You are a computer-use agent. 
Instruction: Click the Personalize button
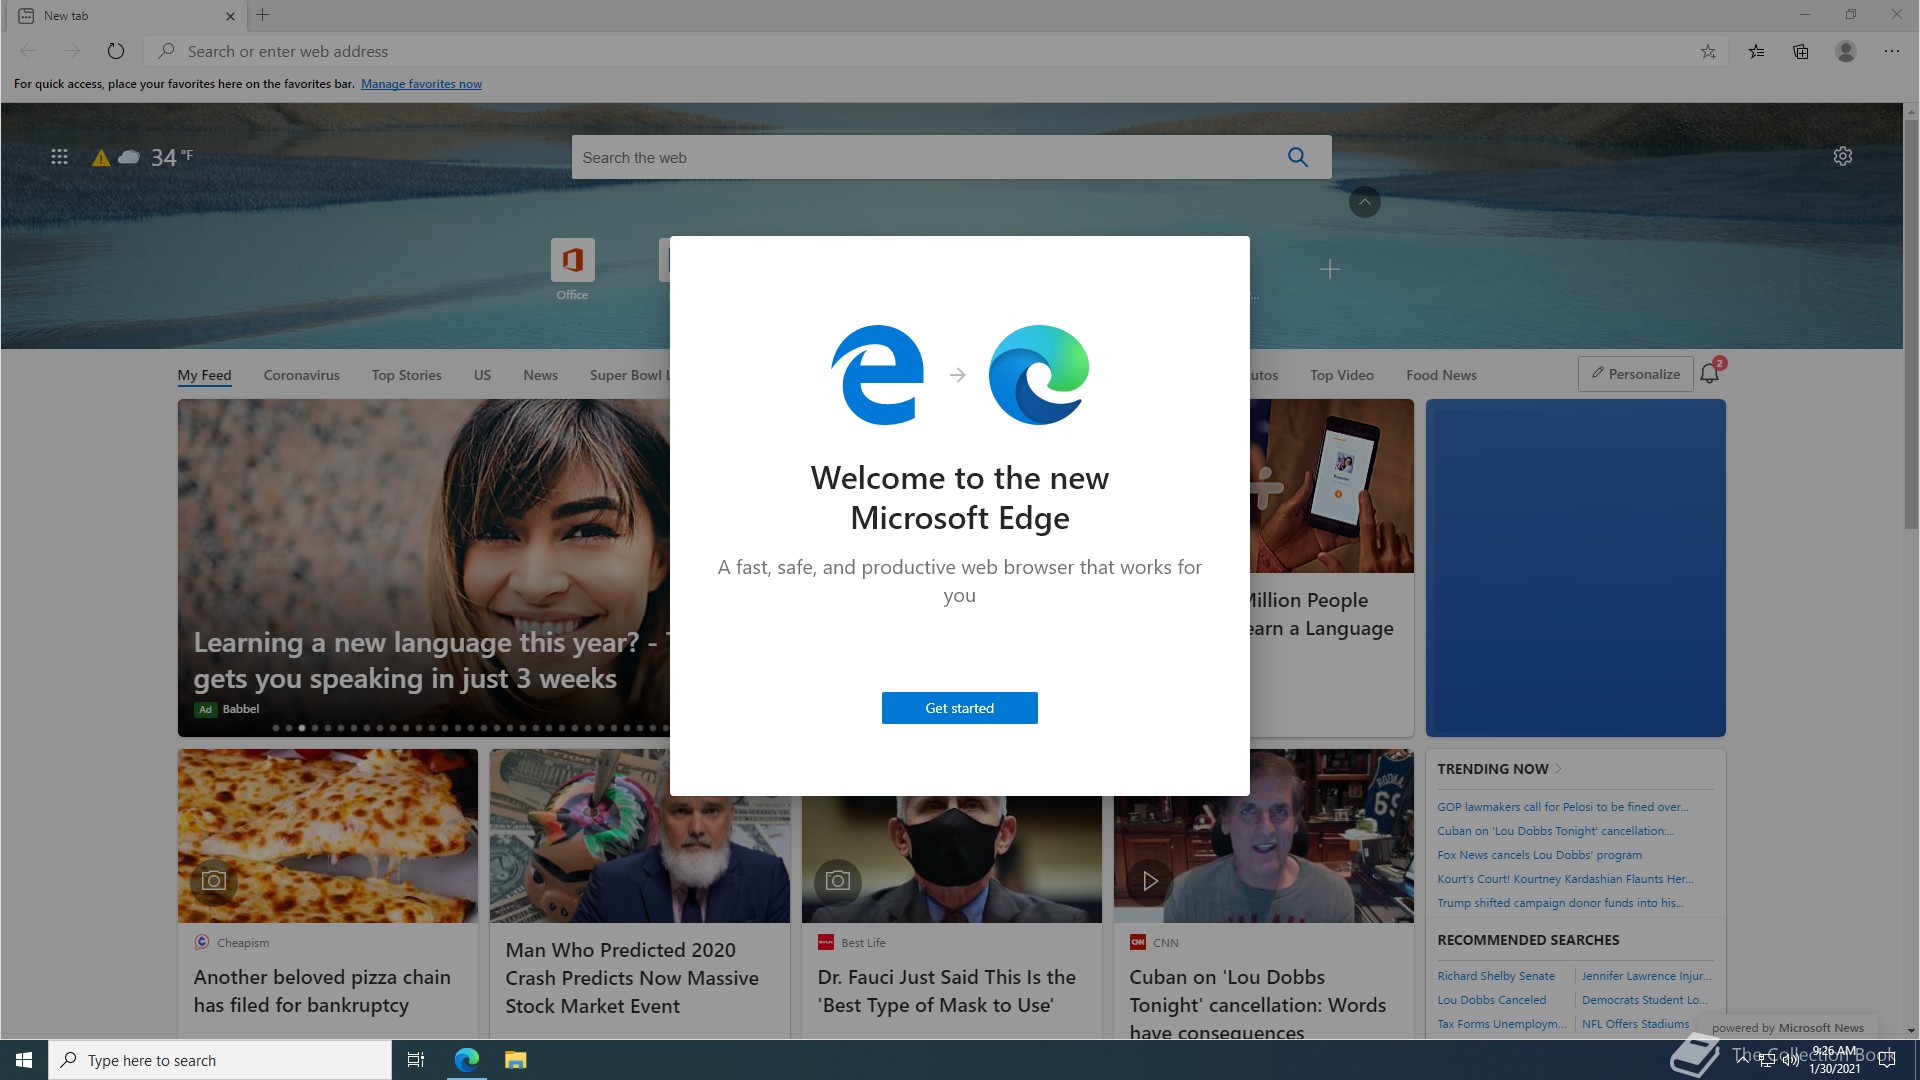[x=1635, y=374]
